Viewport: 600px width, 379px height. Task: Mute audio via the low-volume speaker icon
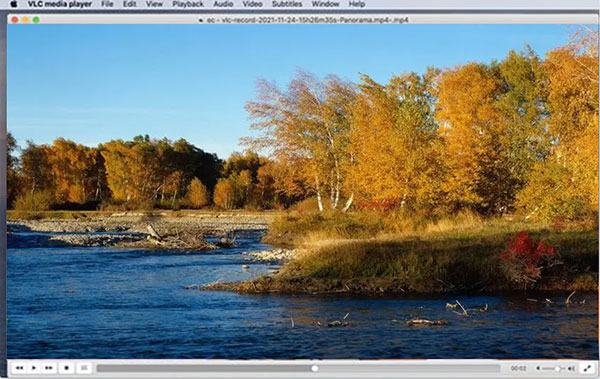[538, 369]
